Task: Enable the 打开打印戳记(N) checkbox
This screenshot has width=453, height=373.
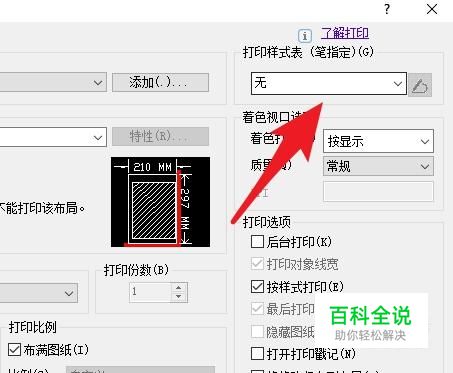Action: [257, 354]
